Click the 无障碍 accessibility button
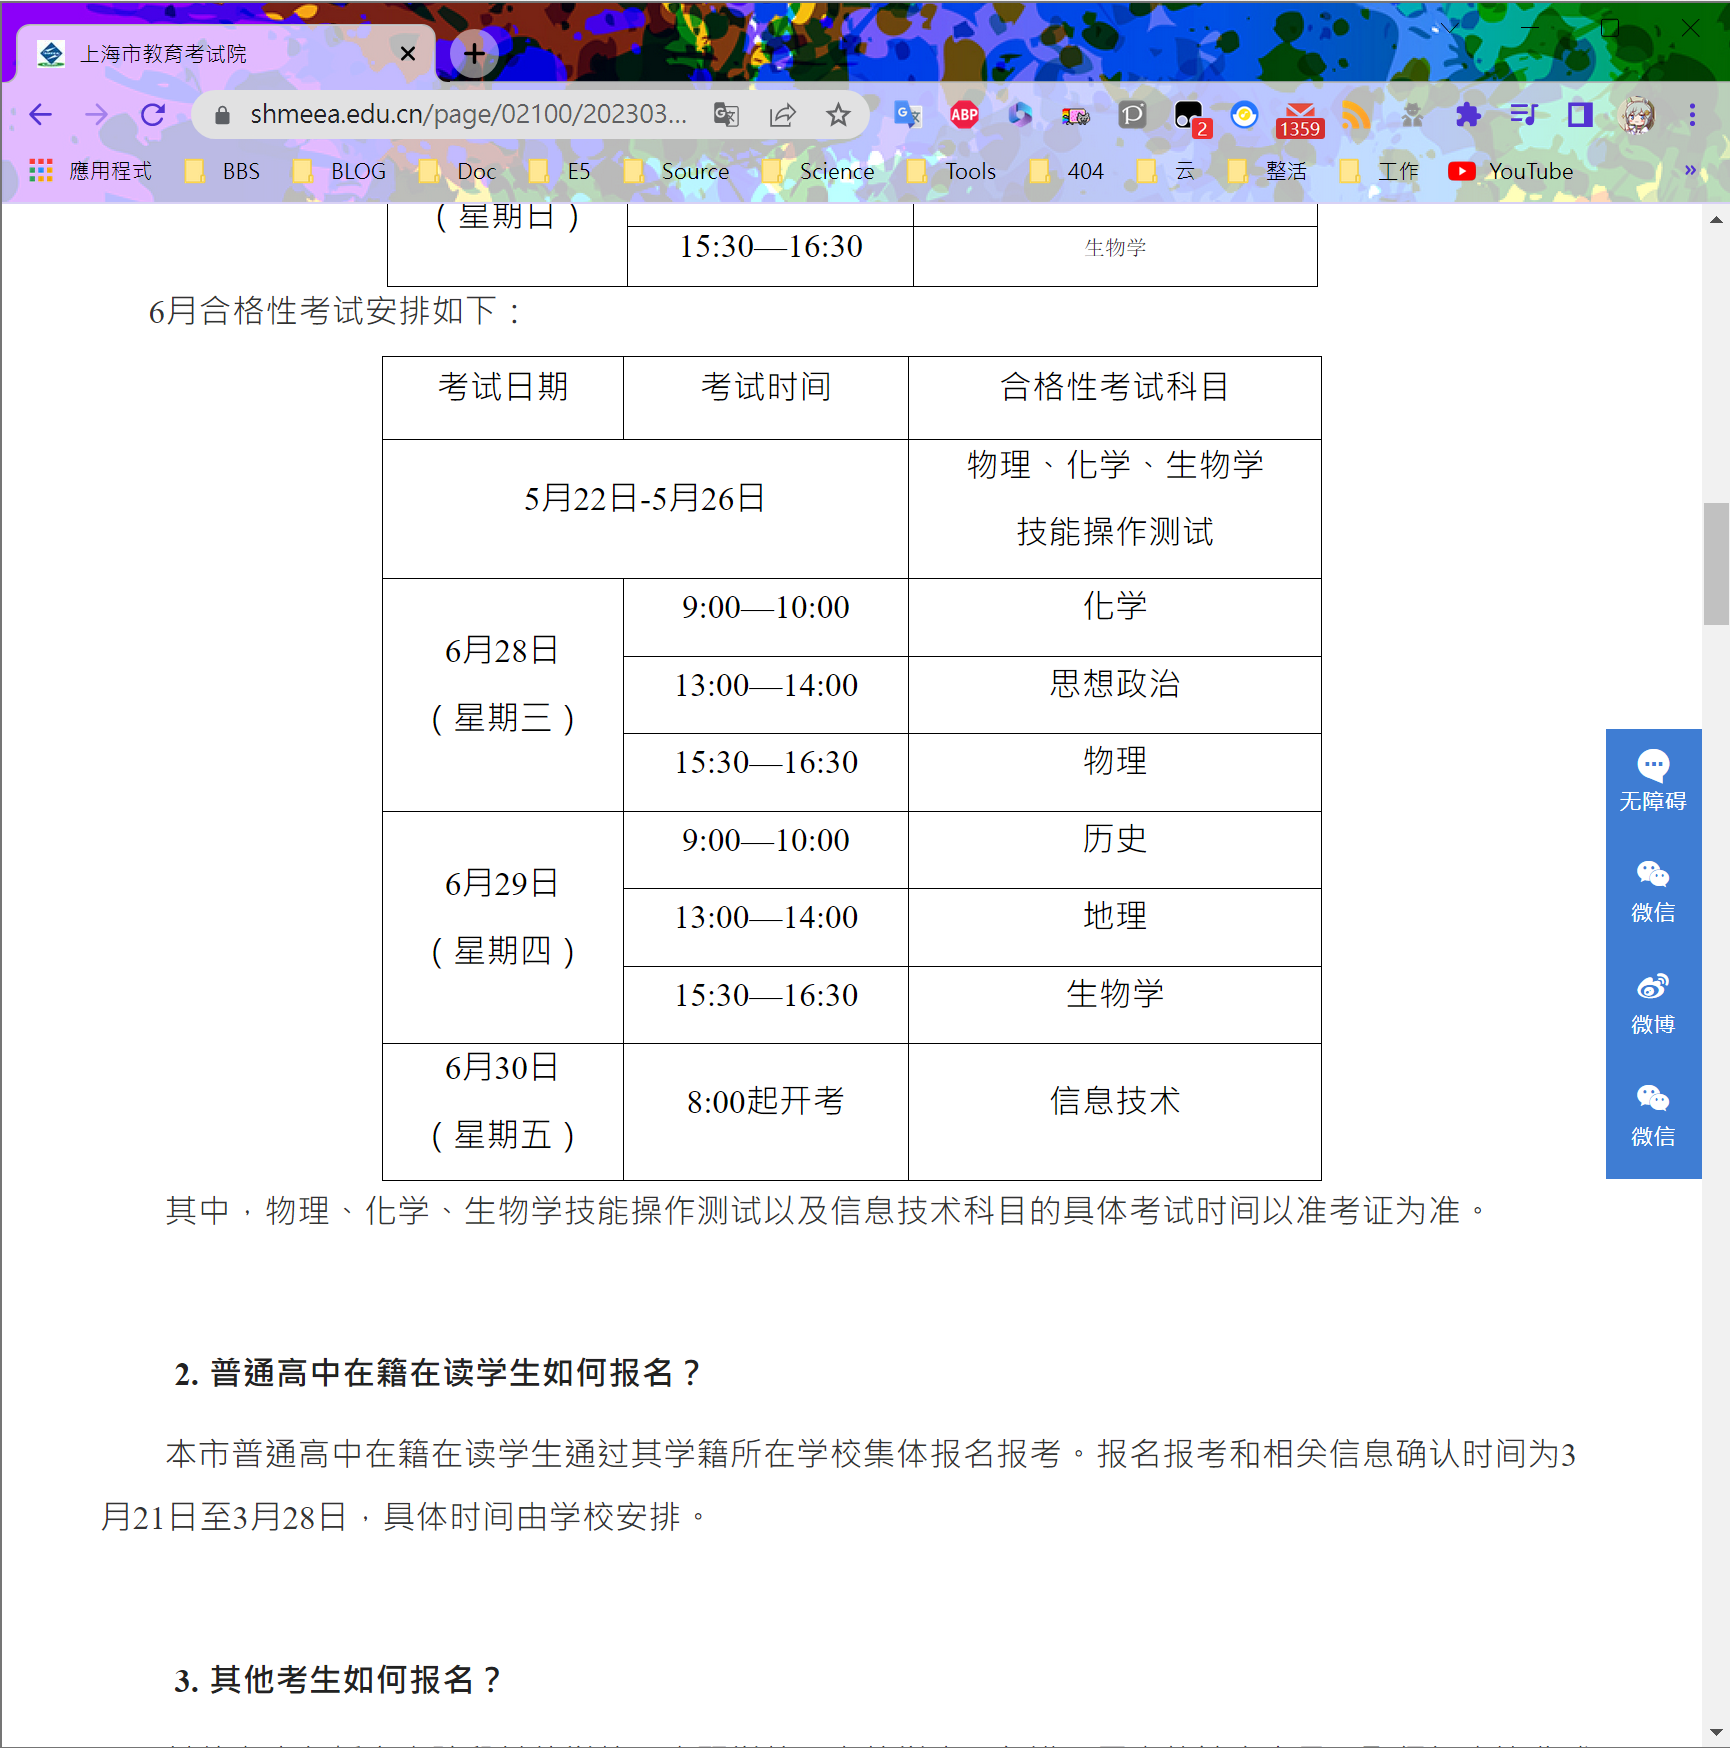 (1652, 782)
